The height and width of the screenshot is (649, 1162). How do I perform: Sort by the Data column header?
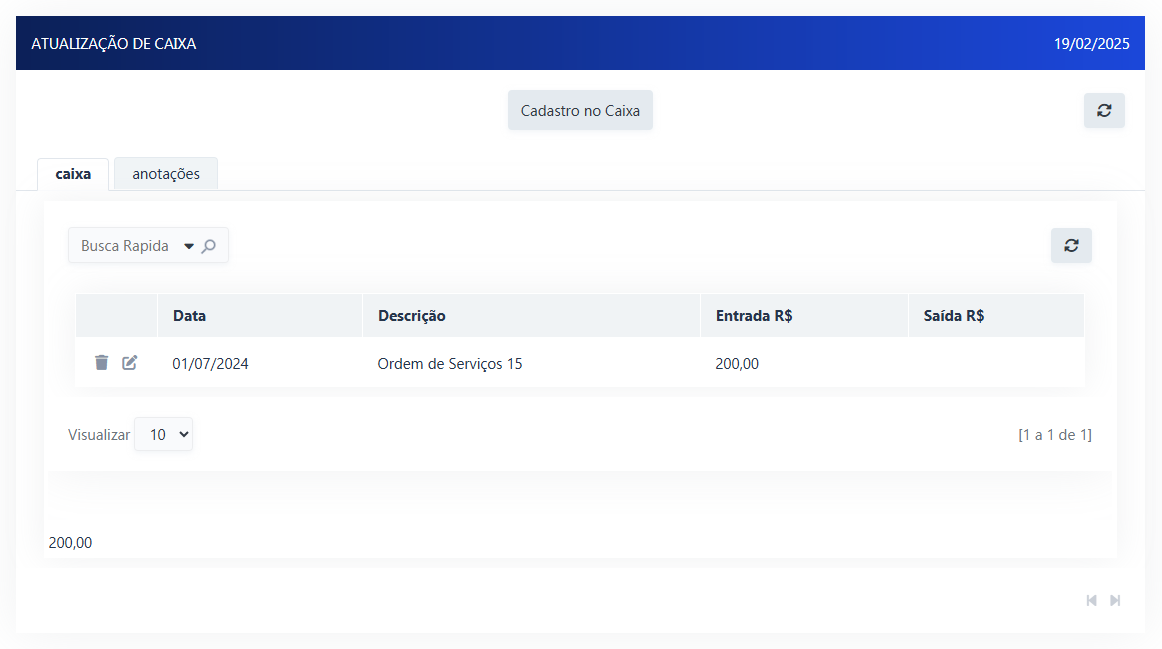(x=190, y=316)
